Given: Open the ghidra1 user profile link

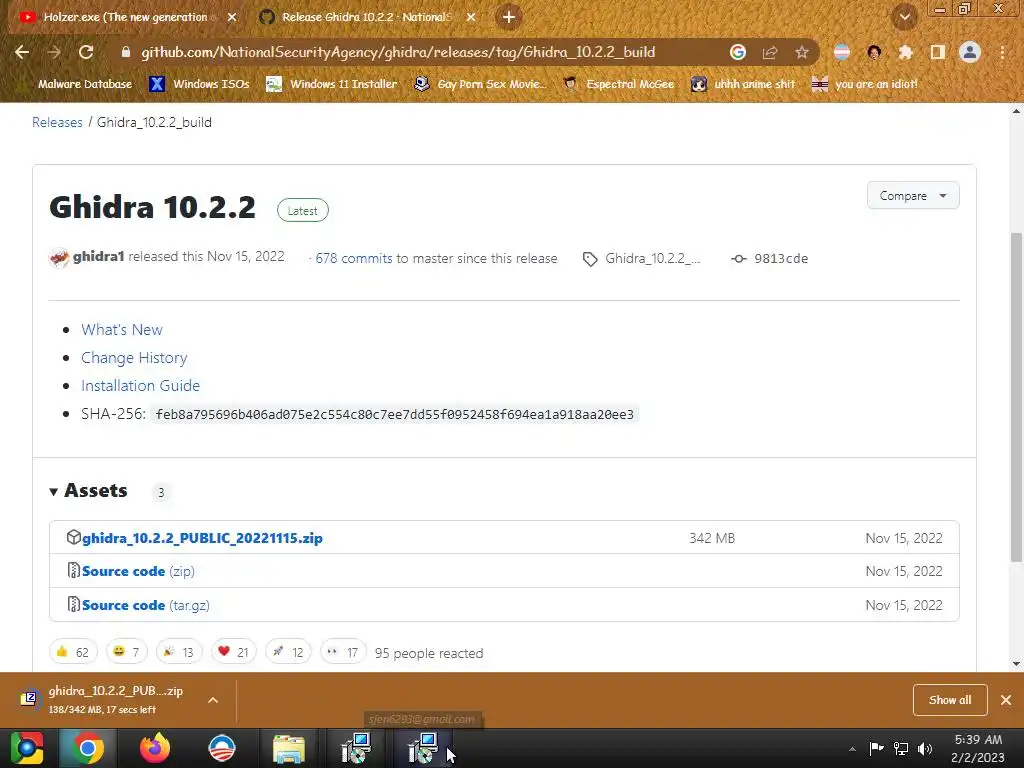Looking at the screenshot, I should point(99,257).
